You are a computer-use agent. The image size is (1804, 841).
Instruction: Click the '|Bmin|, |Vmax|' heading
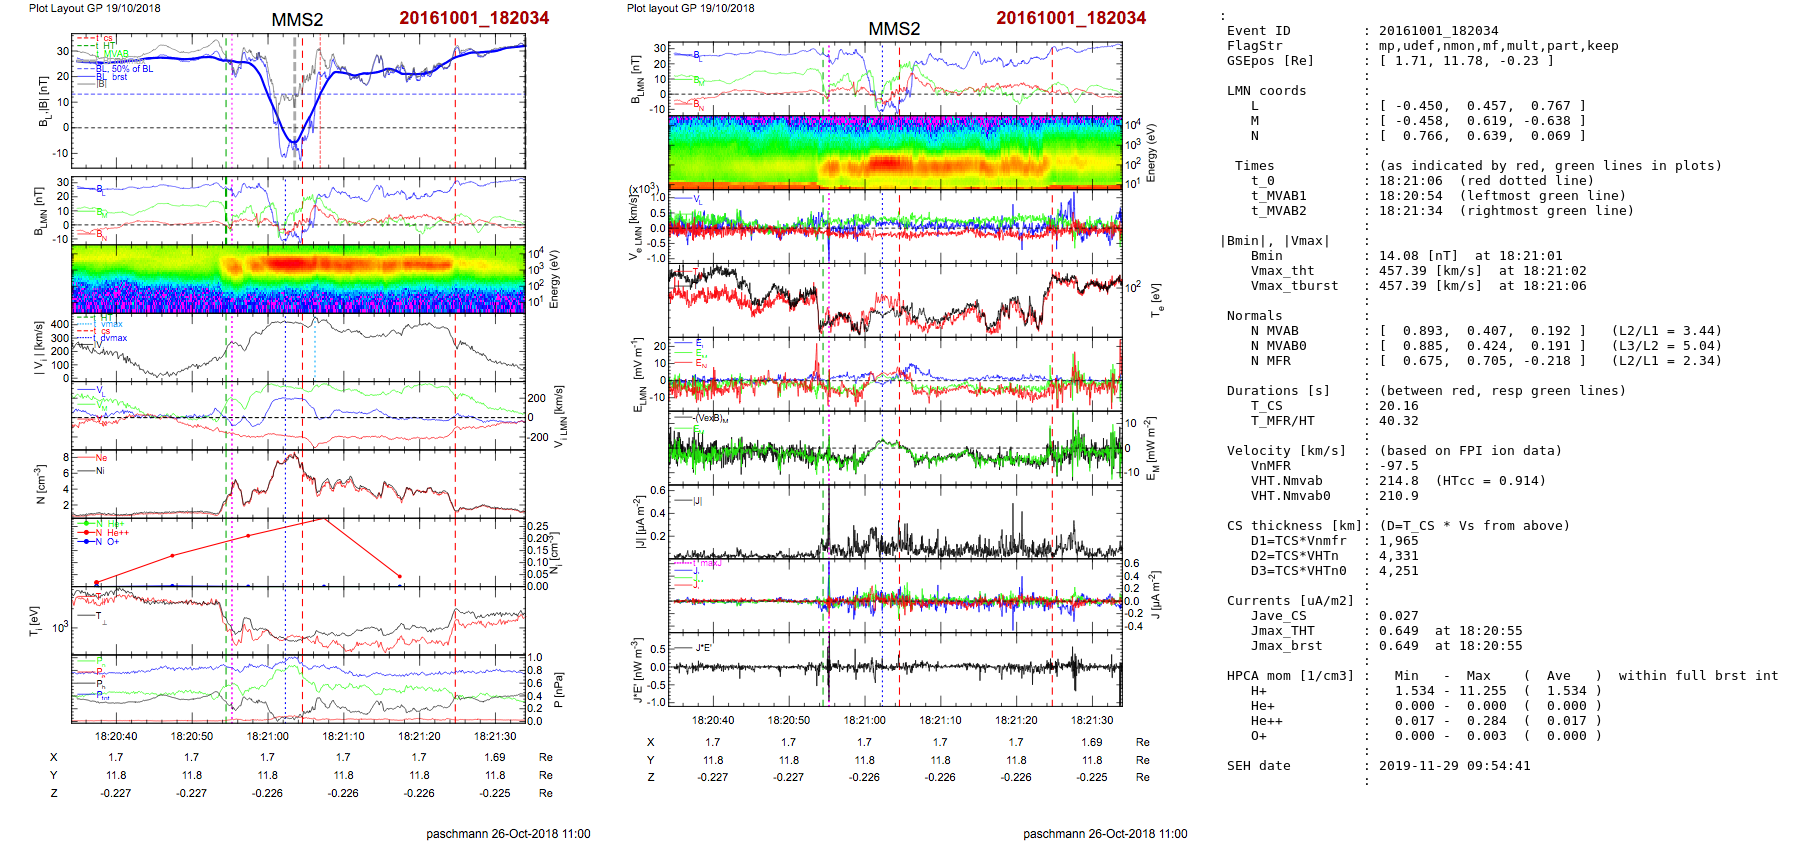tap(1274, 241)
